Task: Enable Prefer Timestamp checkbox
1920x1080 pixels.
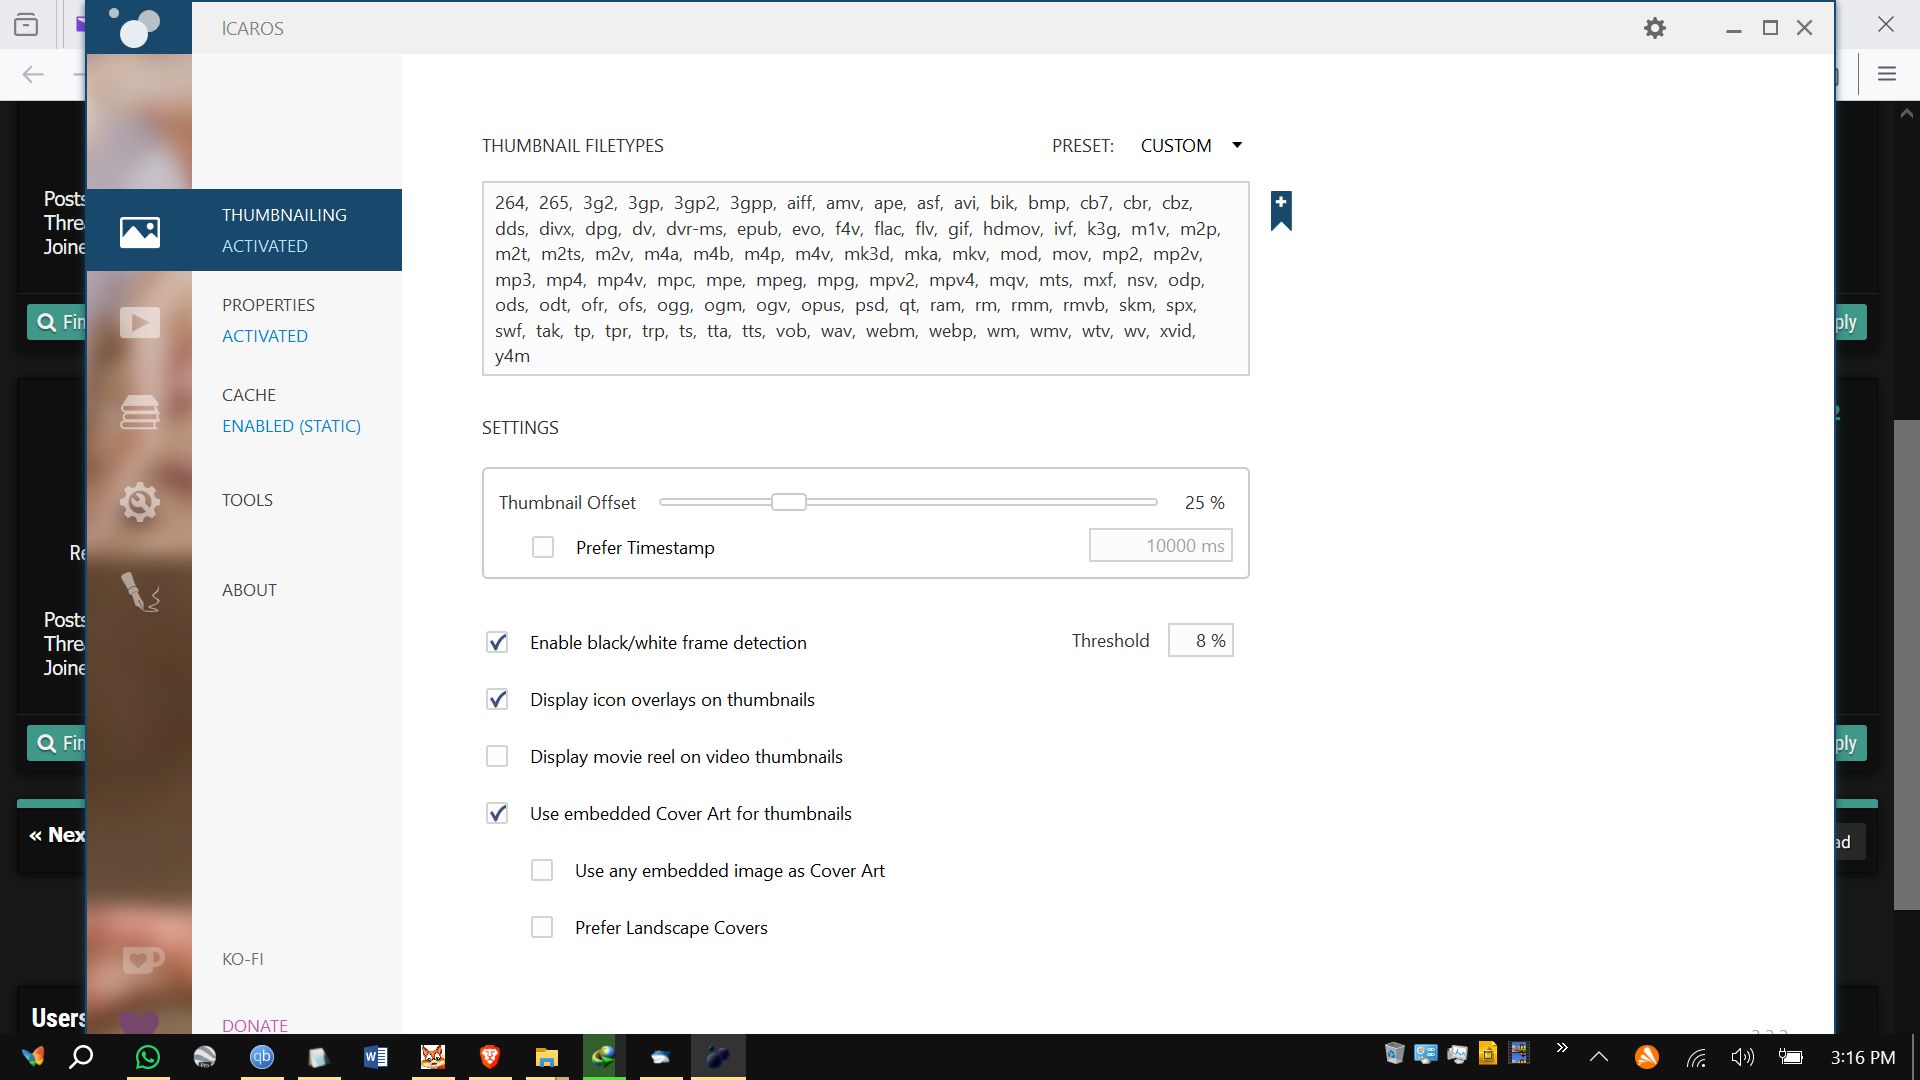Action: 543,547
